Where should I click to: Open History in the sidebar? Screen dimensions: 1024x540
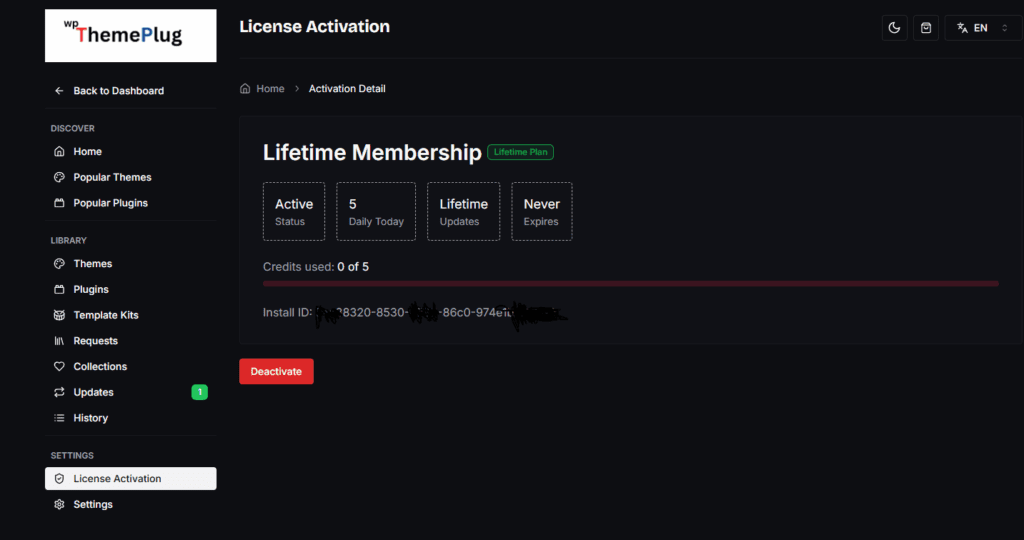(x=90, y=418)
